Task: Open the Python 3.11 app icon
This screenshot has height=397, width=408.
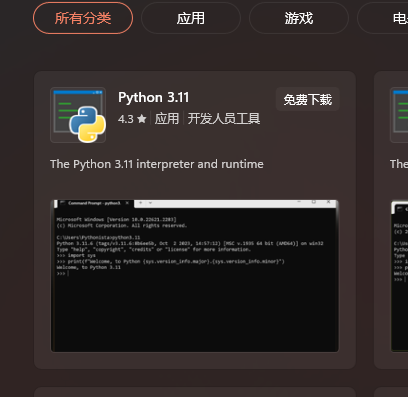Action: click(x=78, y=115)
